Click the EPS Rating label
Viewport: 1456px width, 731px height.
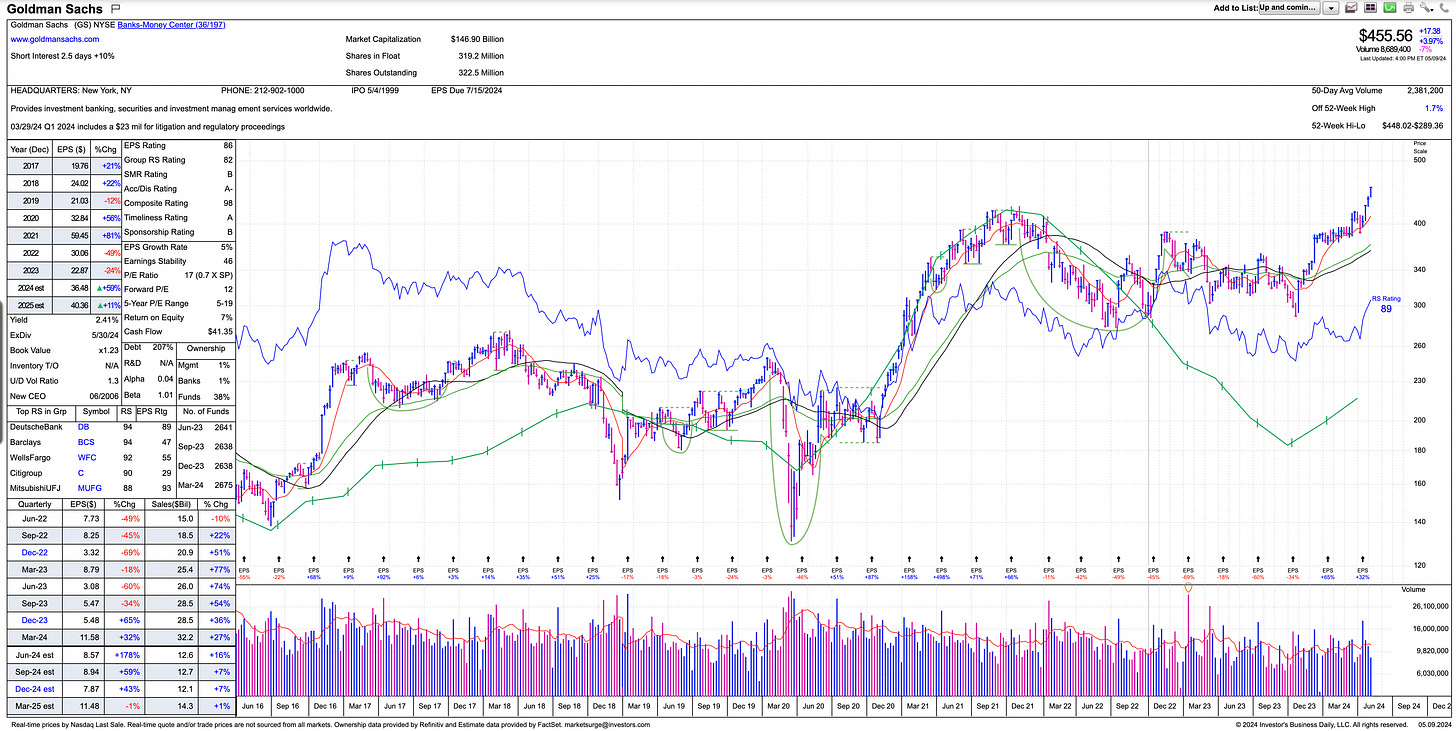145,146
